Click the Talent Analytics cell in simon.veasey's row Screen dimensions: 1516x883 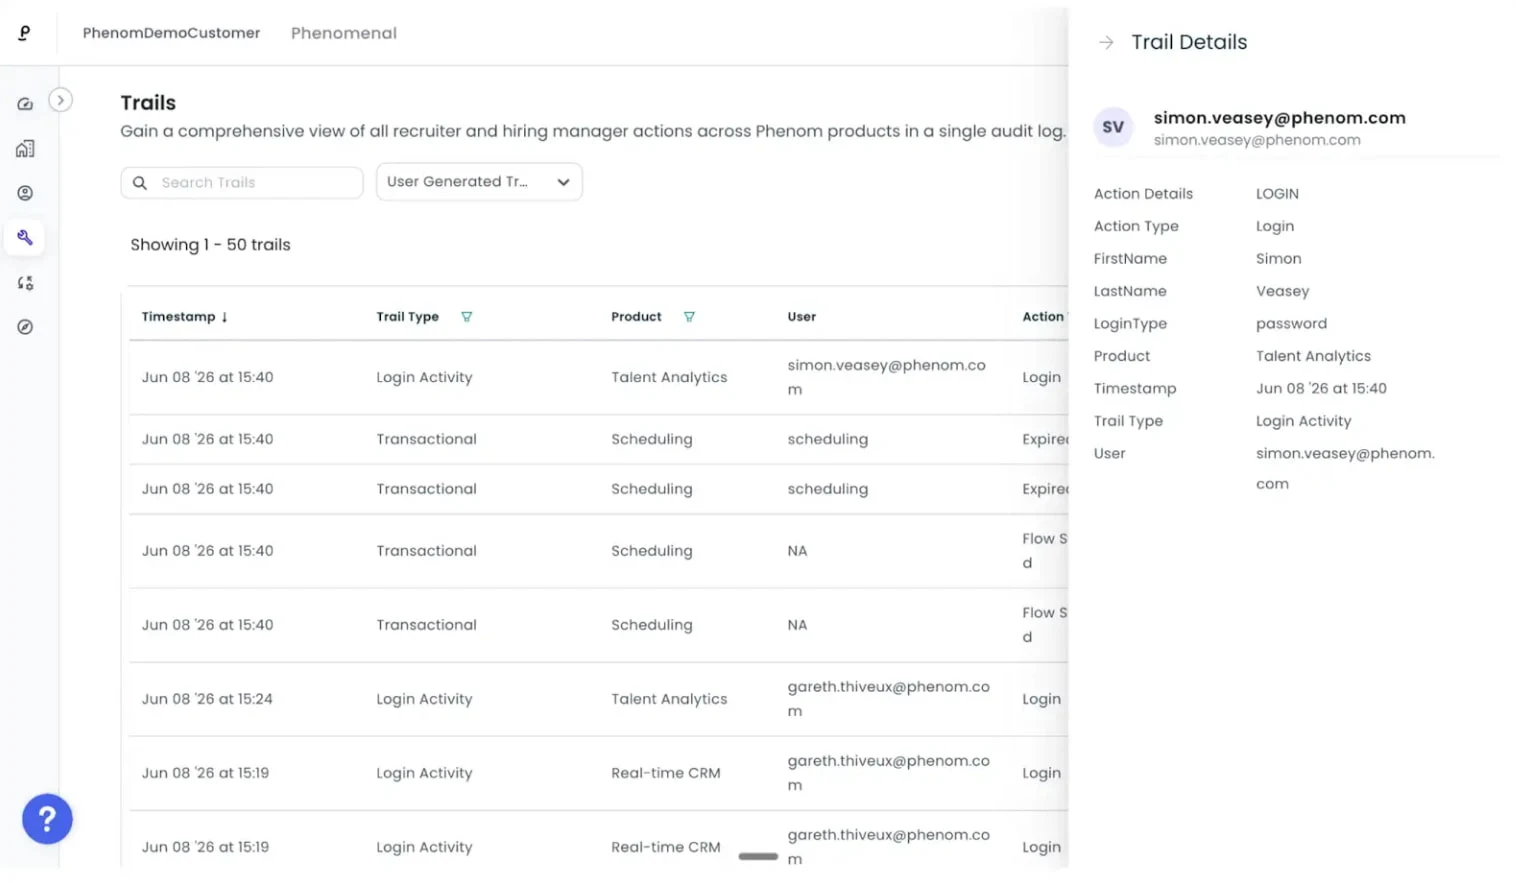669,377
